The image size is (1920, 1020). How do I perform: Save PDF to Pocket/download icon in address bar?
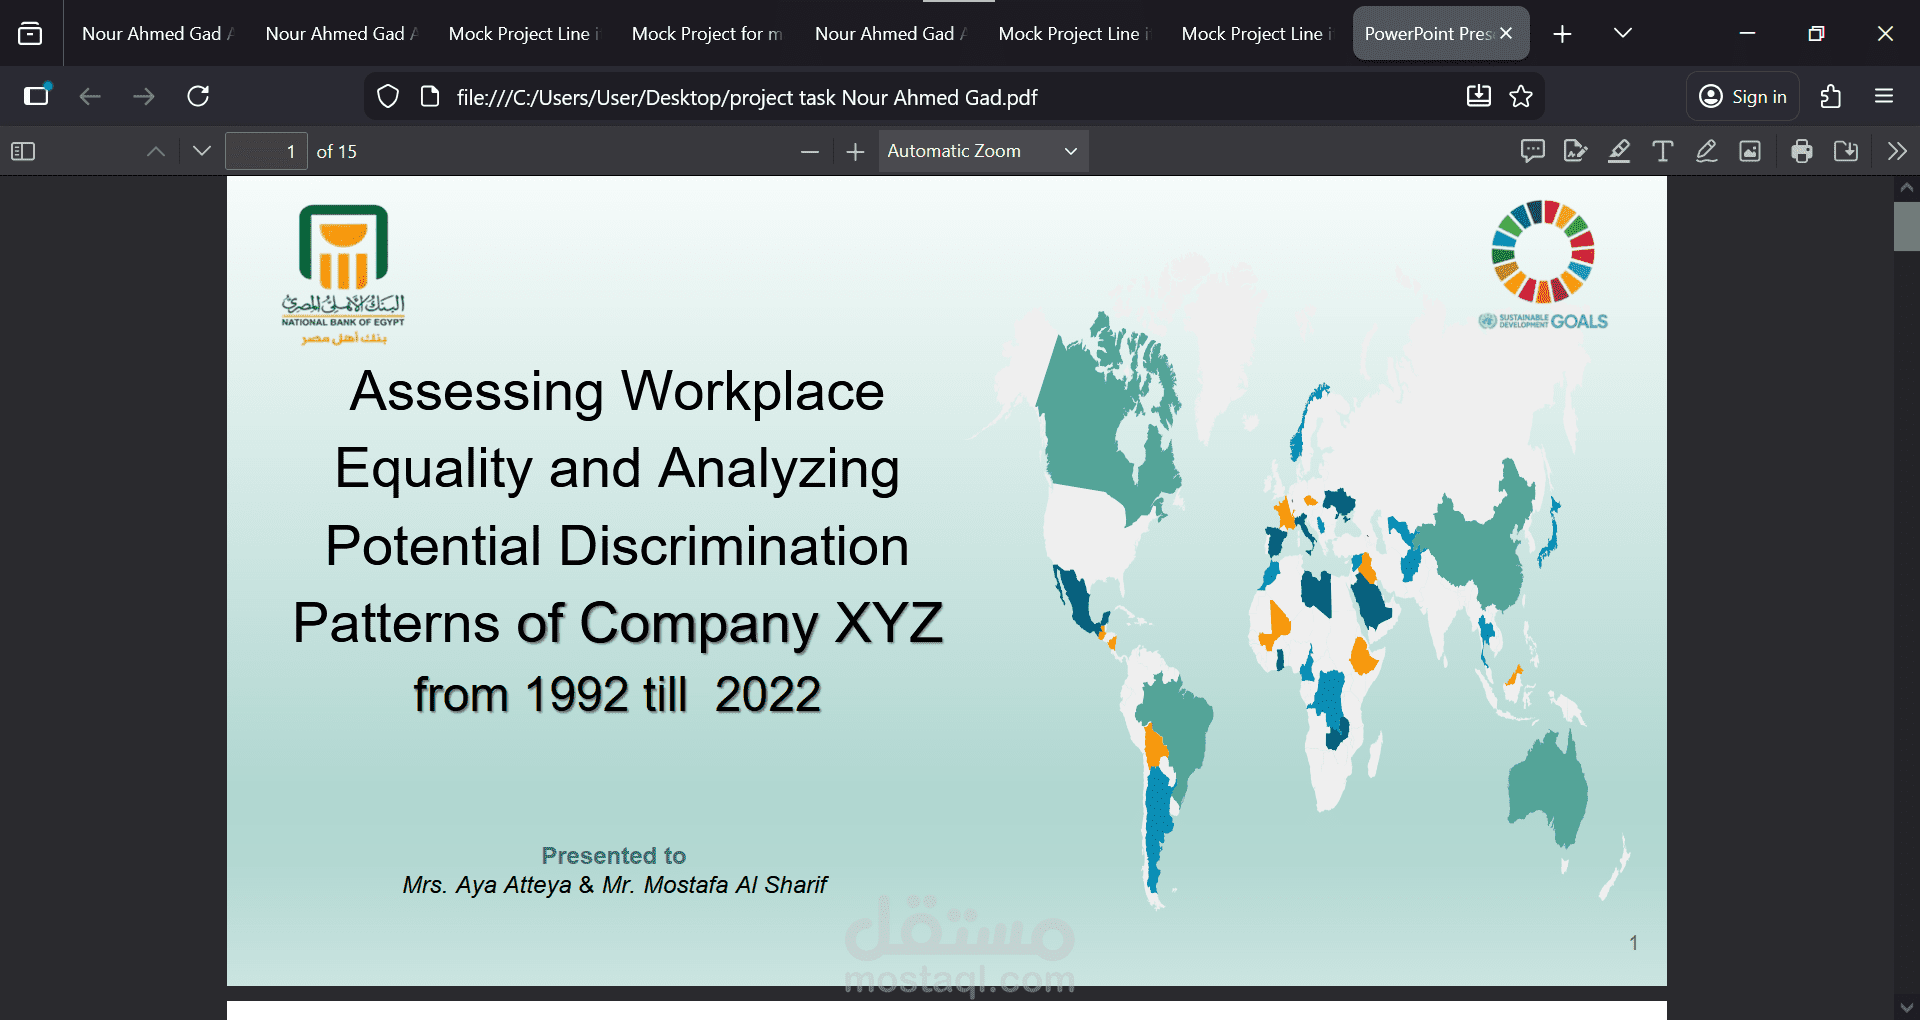tap(1478, 96)
